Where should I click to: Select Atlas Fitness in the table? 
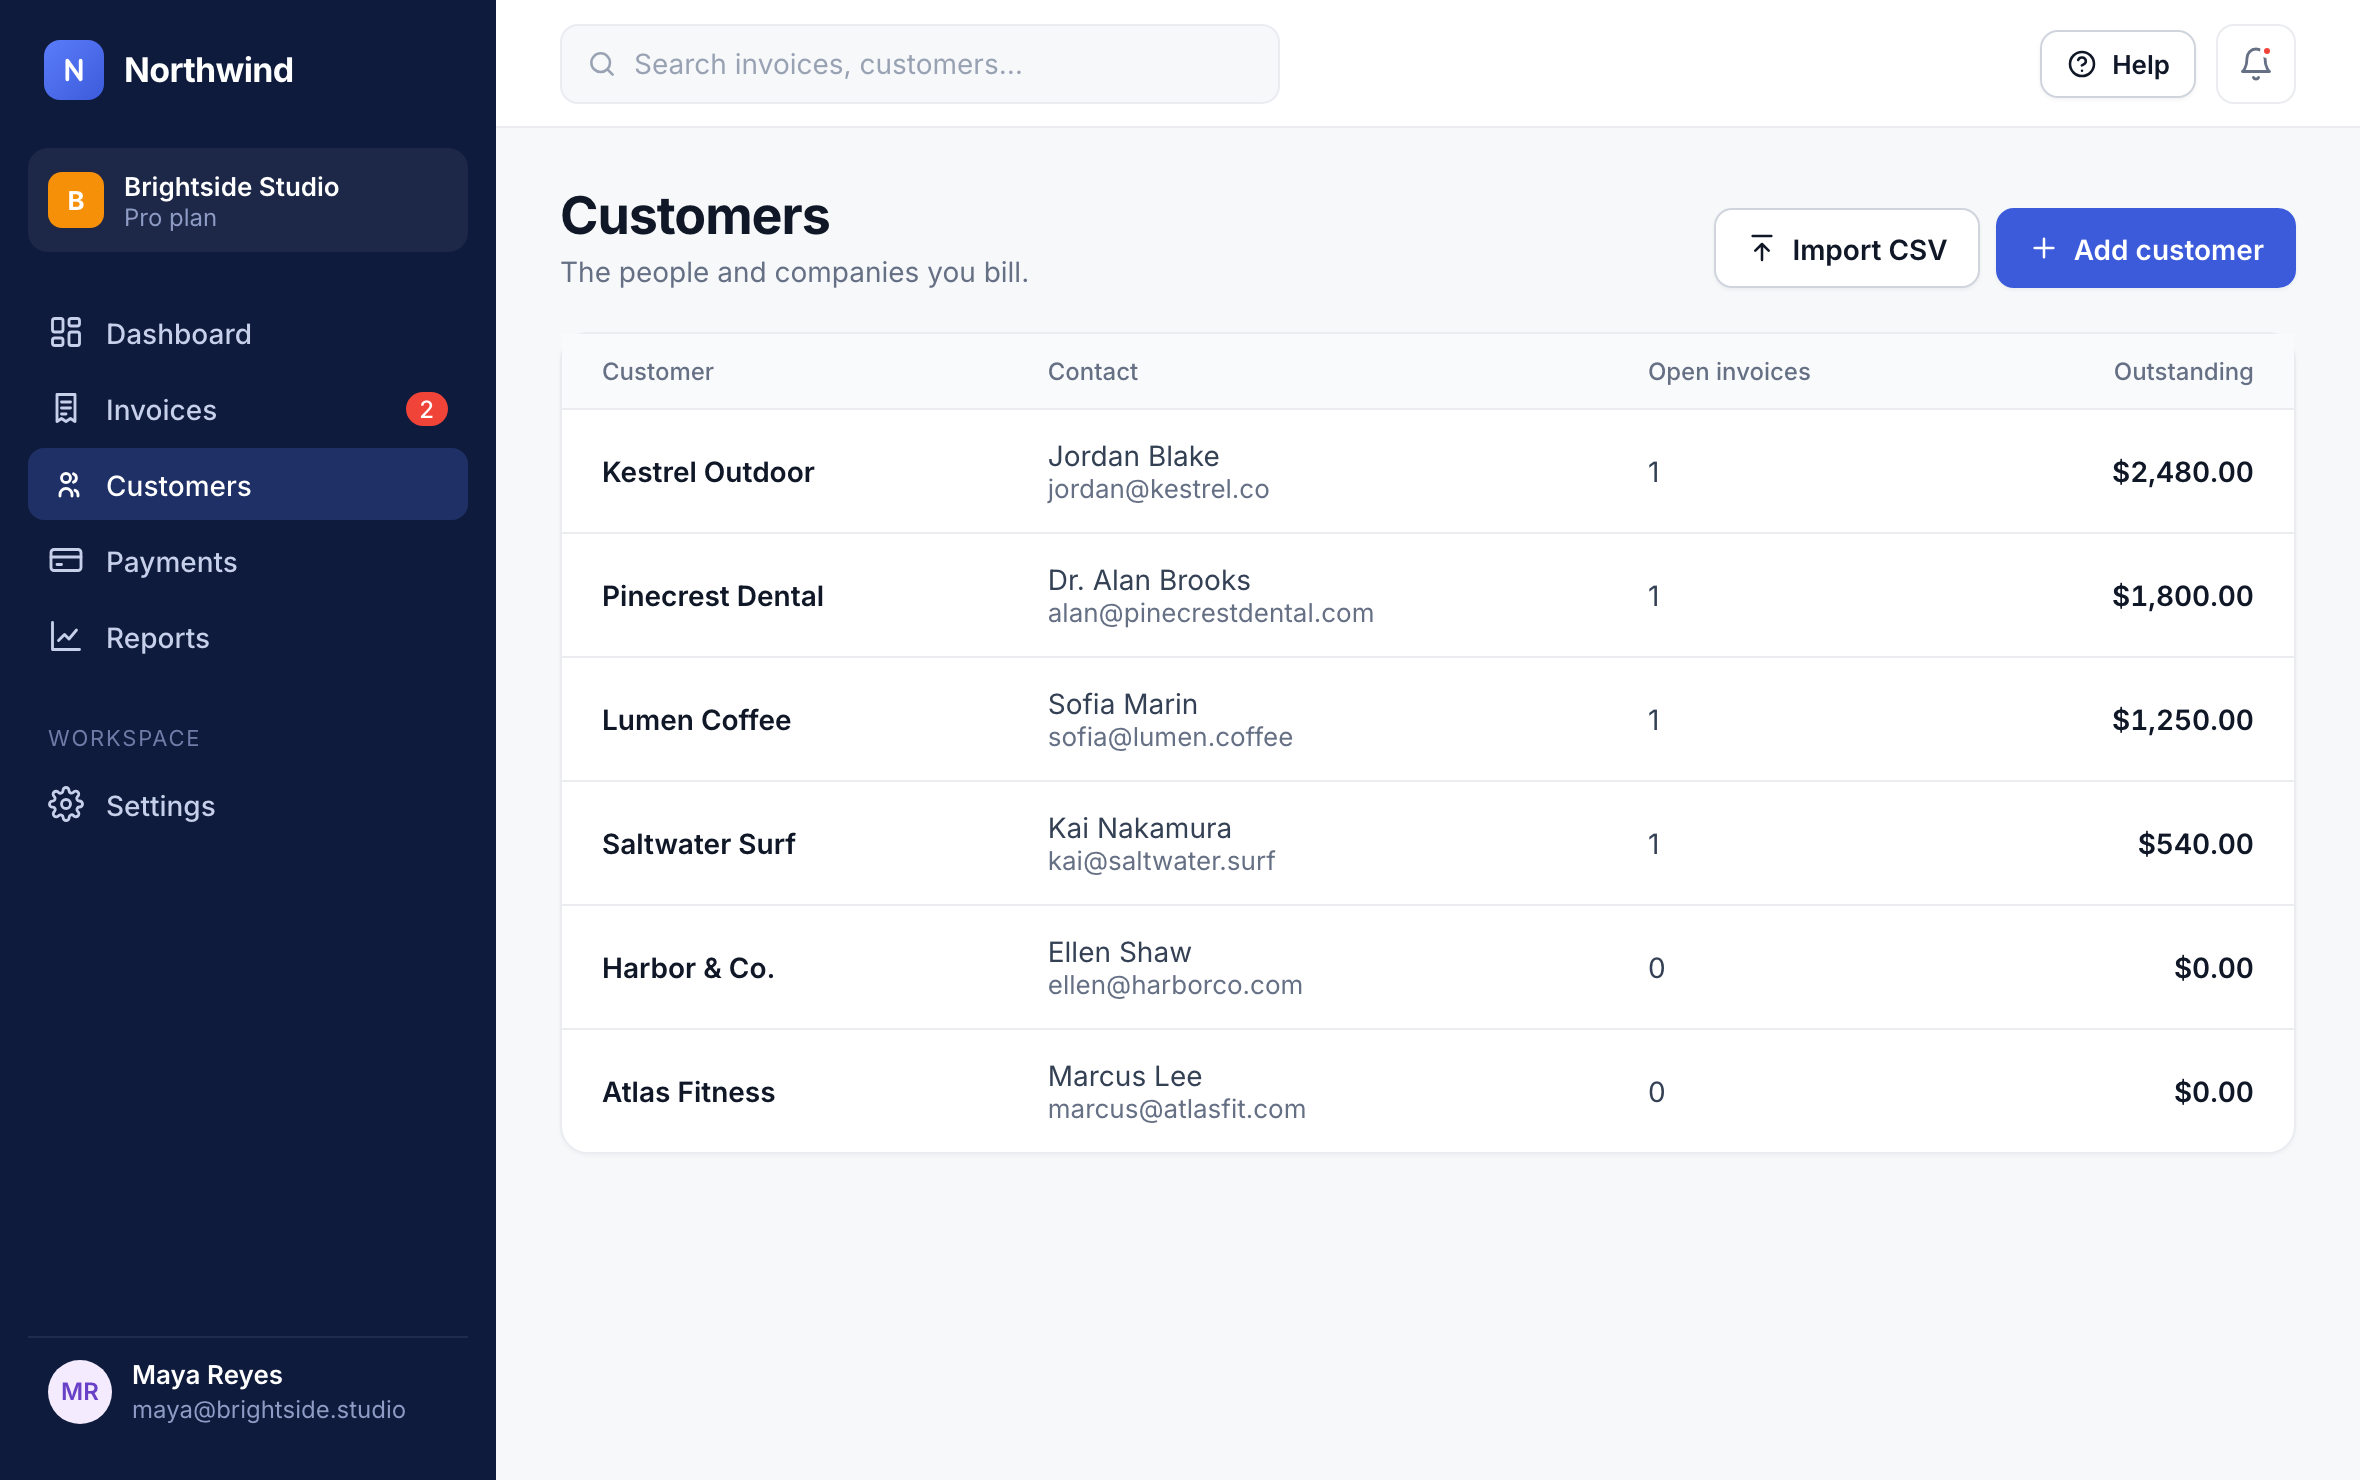pos(1428,1091)
